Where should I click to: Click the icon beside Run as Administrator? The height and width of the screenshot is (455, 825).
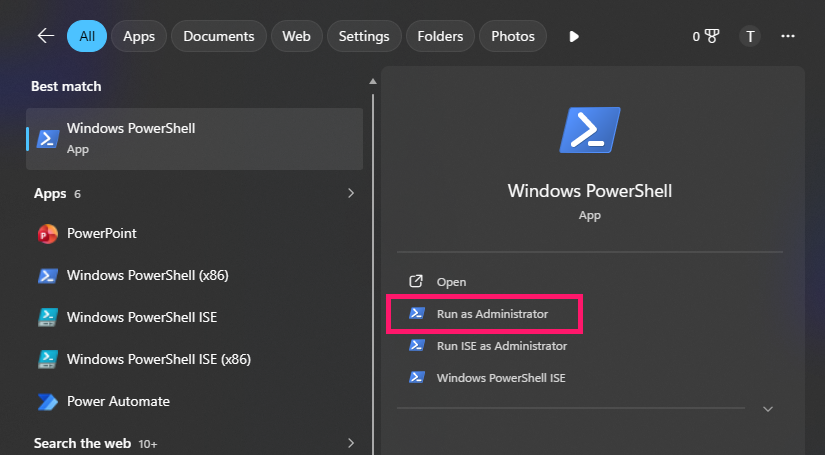(x=417, y=314)
